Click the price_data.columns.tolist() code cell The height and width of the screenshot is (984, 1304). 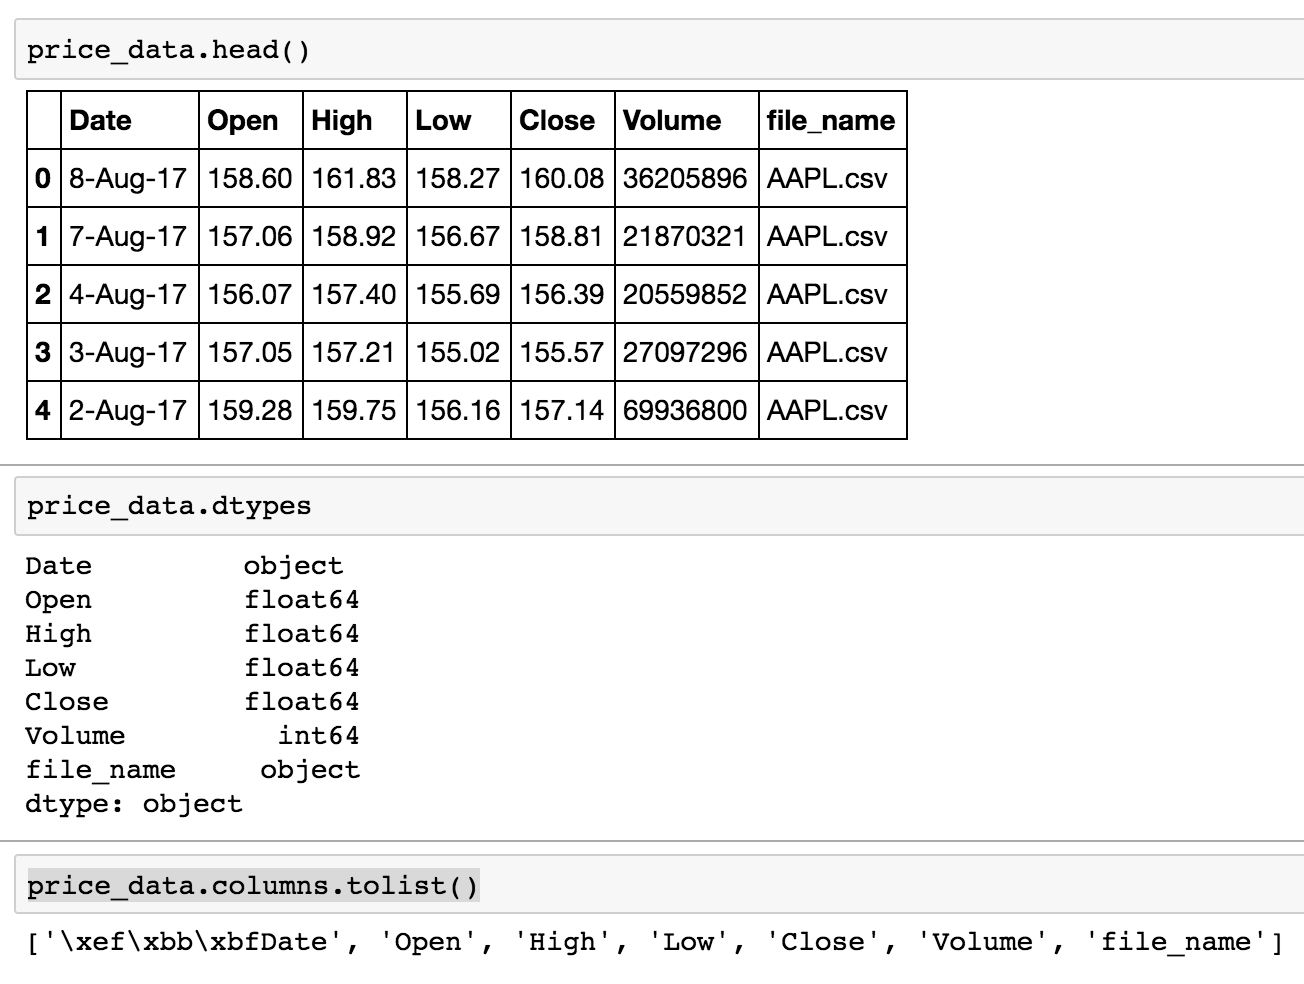(252, 886)
